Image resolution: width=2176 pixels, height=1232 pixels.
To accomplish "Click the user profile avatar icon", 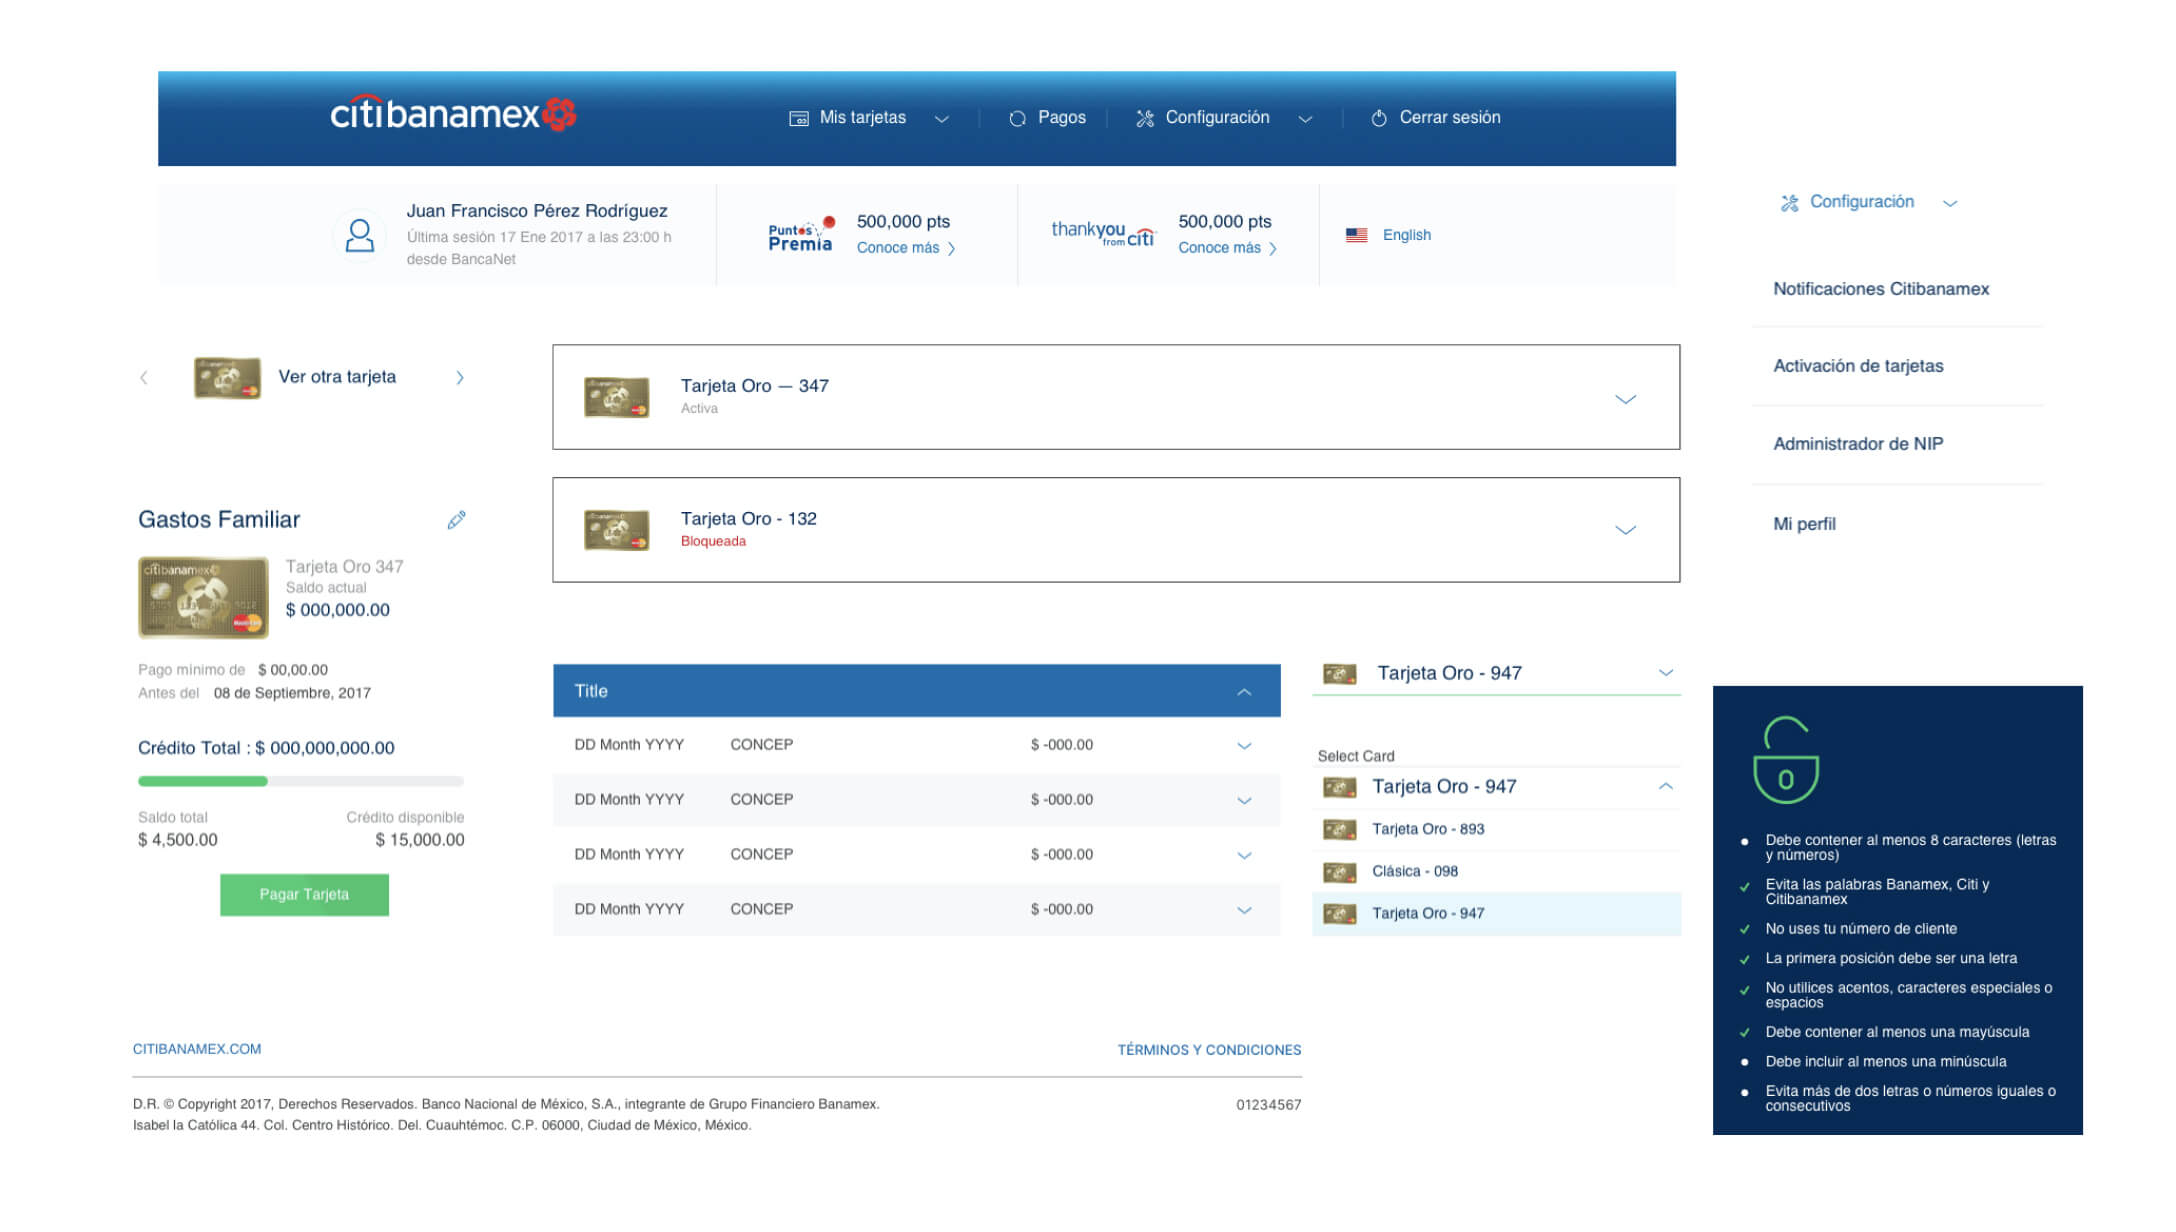I will tap(359, 236).
